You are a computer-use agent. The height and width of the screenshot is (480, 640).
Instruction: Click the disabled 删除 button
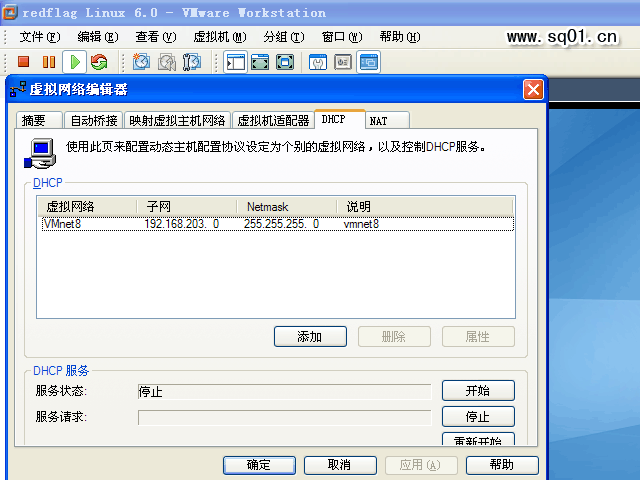[x=394, y=337]
